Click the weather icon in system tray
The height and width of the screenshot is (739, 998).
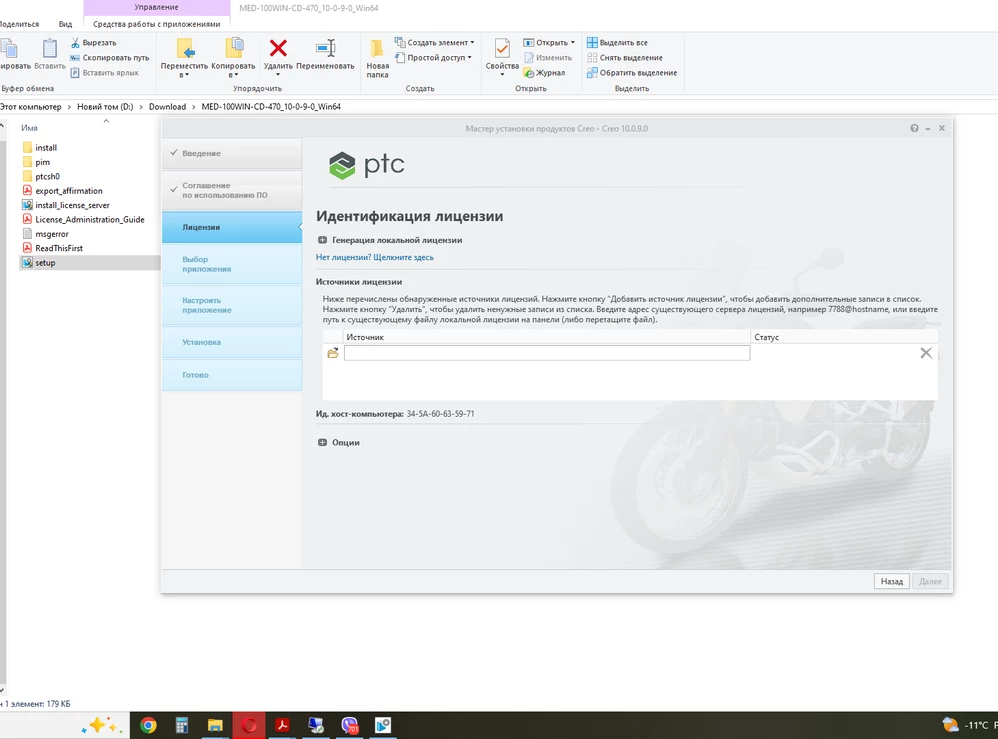click(x=950, y=724)
